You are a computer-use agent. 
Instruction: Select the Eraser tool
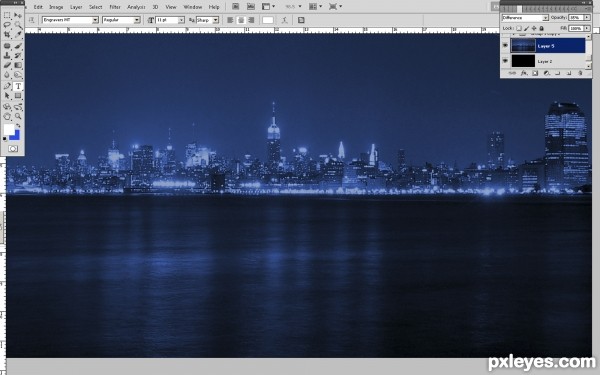click(x=7, y=65)
